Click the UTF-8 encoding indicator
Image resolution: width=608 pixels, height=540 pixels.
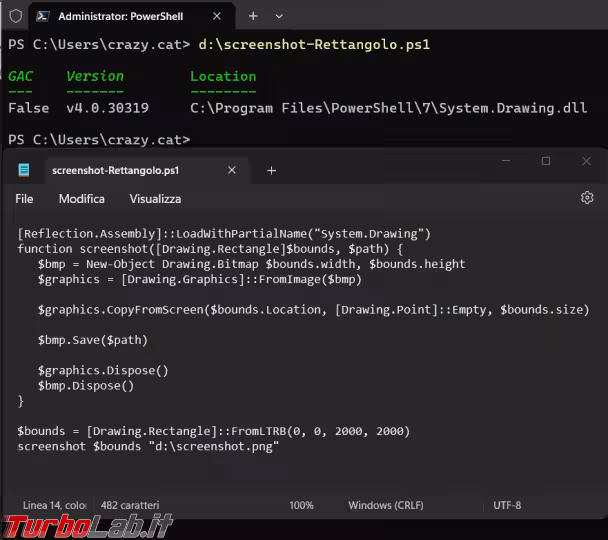point(507,505)
